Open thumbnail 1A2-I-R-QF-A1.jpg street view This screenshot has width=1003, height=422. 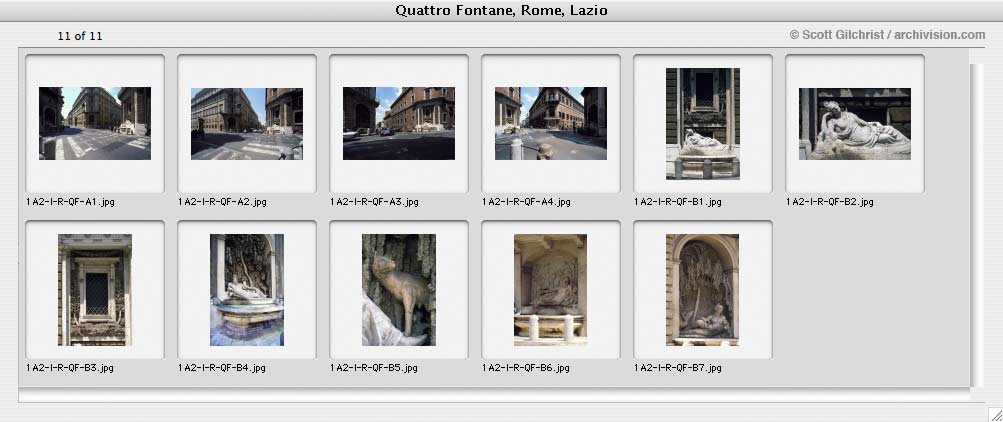(95, 123)
